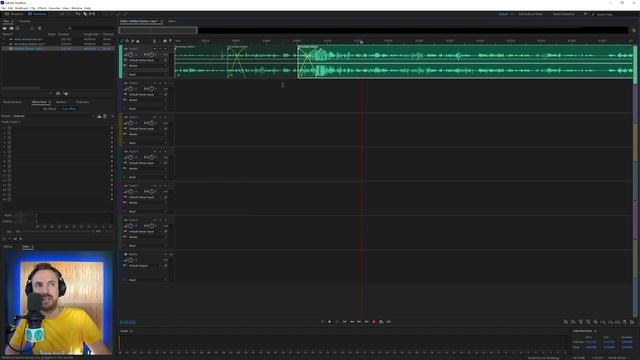Click the Record transport button

click(x=373, y=322)
